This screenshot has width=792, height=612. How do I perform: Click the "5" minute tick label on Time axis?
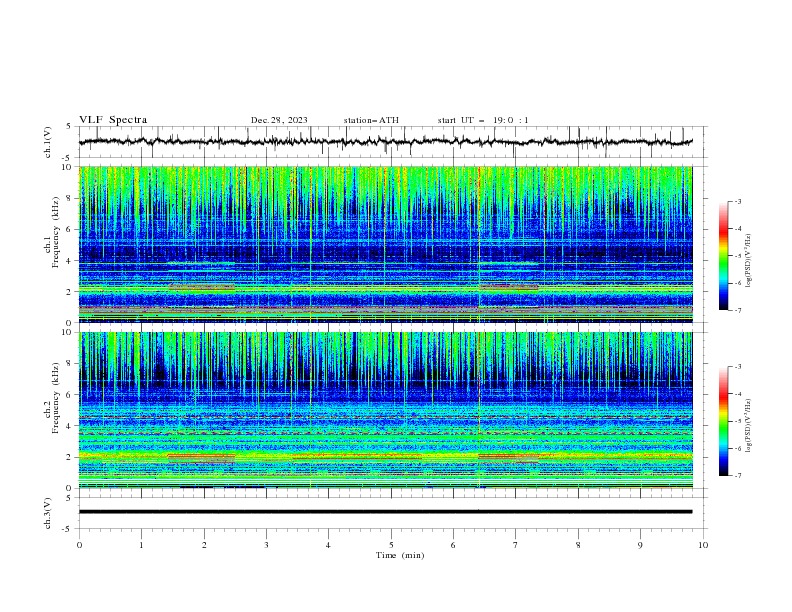pyautogui.click(x=391, y=545)
